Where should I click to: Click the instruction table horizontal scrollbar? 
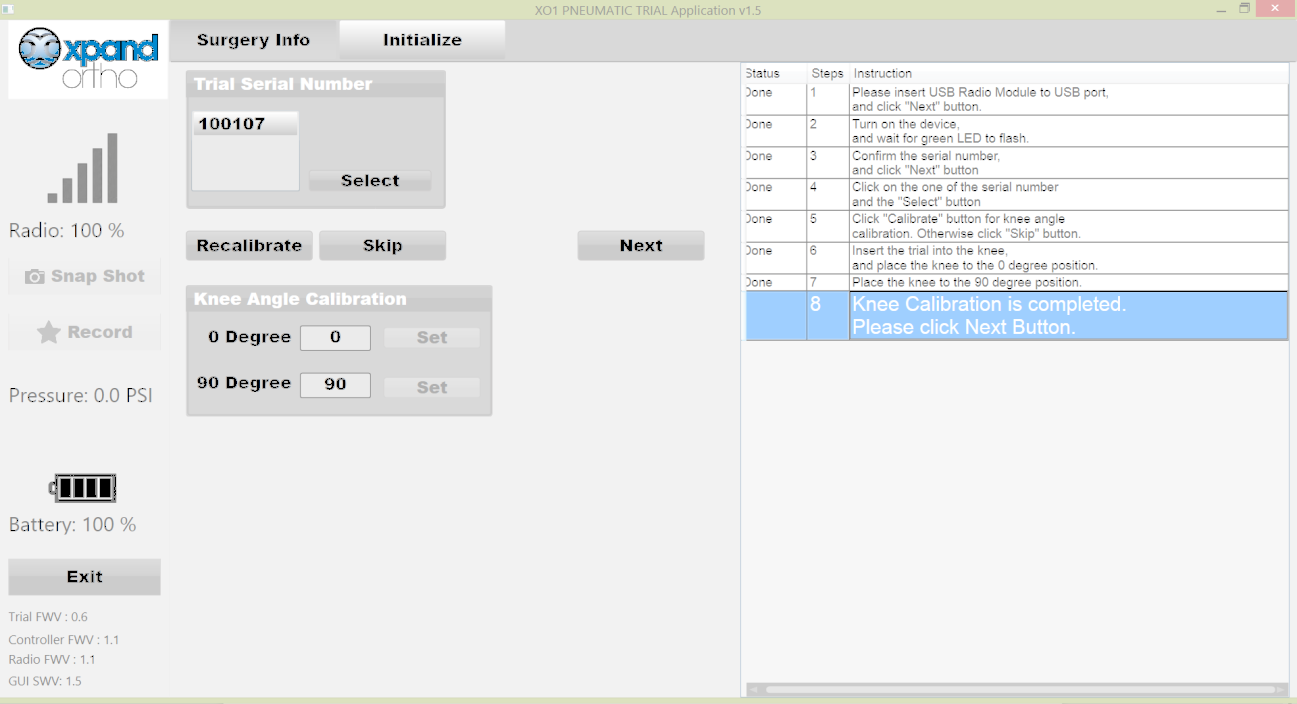1019,689
